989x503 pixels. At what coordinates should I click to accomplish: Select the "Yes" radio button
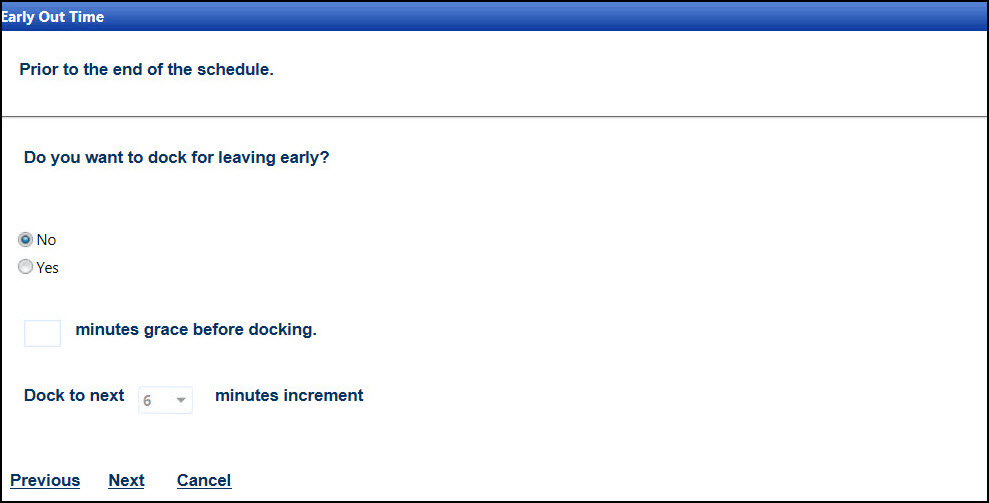pyautogui.click(x=26, y=267)
